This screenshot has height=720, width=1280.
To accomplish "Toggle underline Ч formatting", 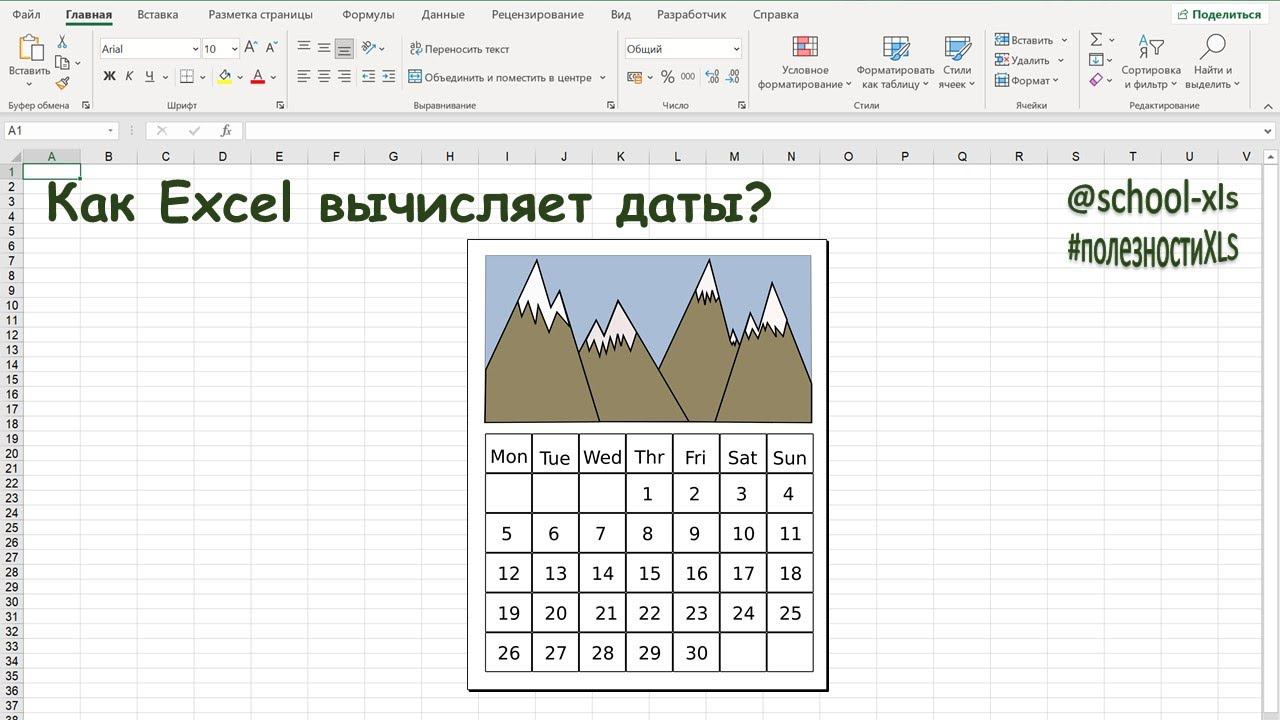I will click(149, 76).
